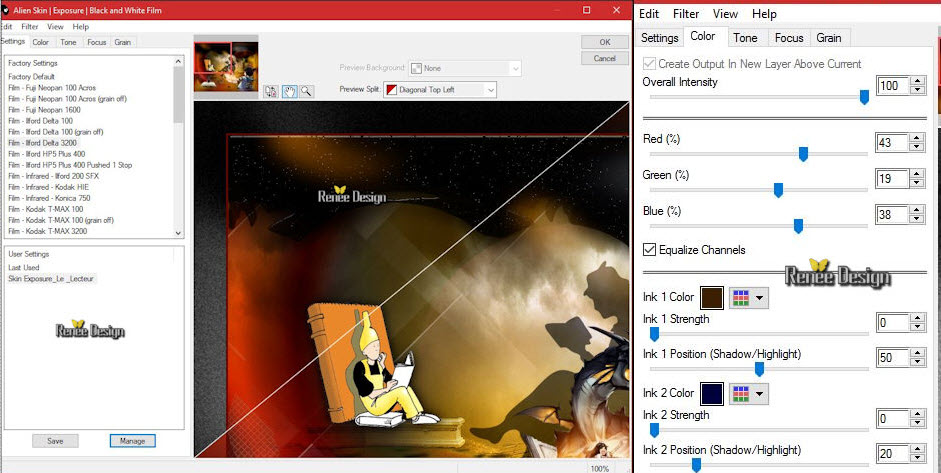941x473 pixels.
Task: Select Last Used user setting
Action: (x=24, y=268)
